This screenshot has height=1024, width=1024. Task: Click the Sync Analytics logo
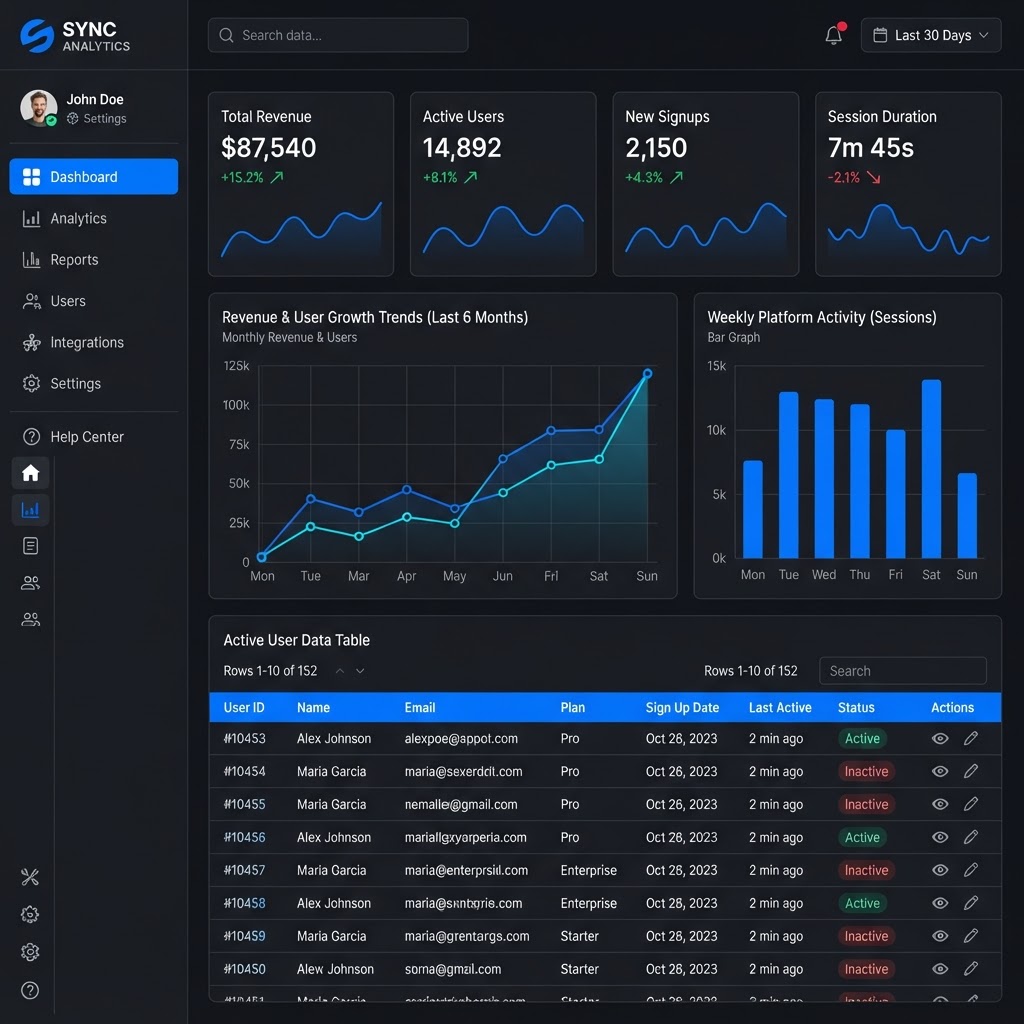tap(74, 36)
